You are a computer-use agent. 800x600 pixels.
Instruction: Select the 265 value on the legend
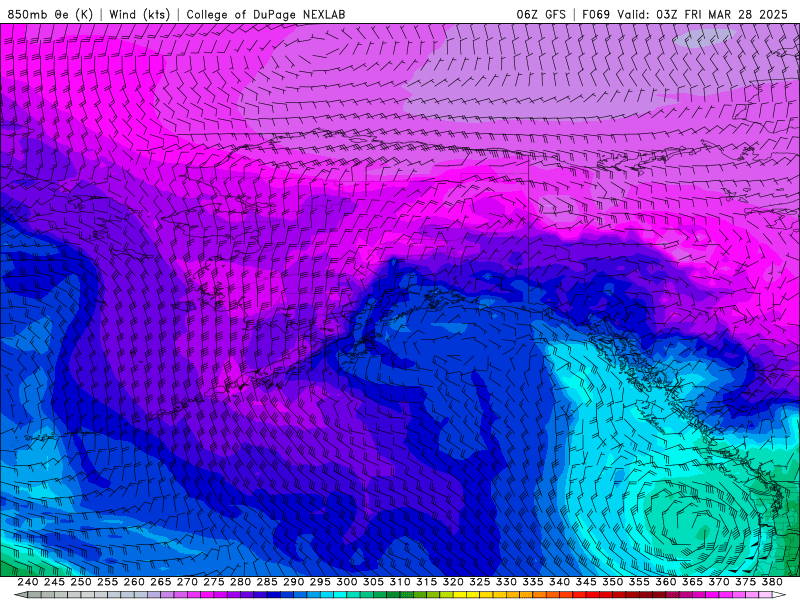160,582
